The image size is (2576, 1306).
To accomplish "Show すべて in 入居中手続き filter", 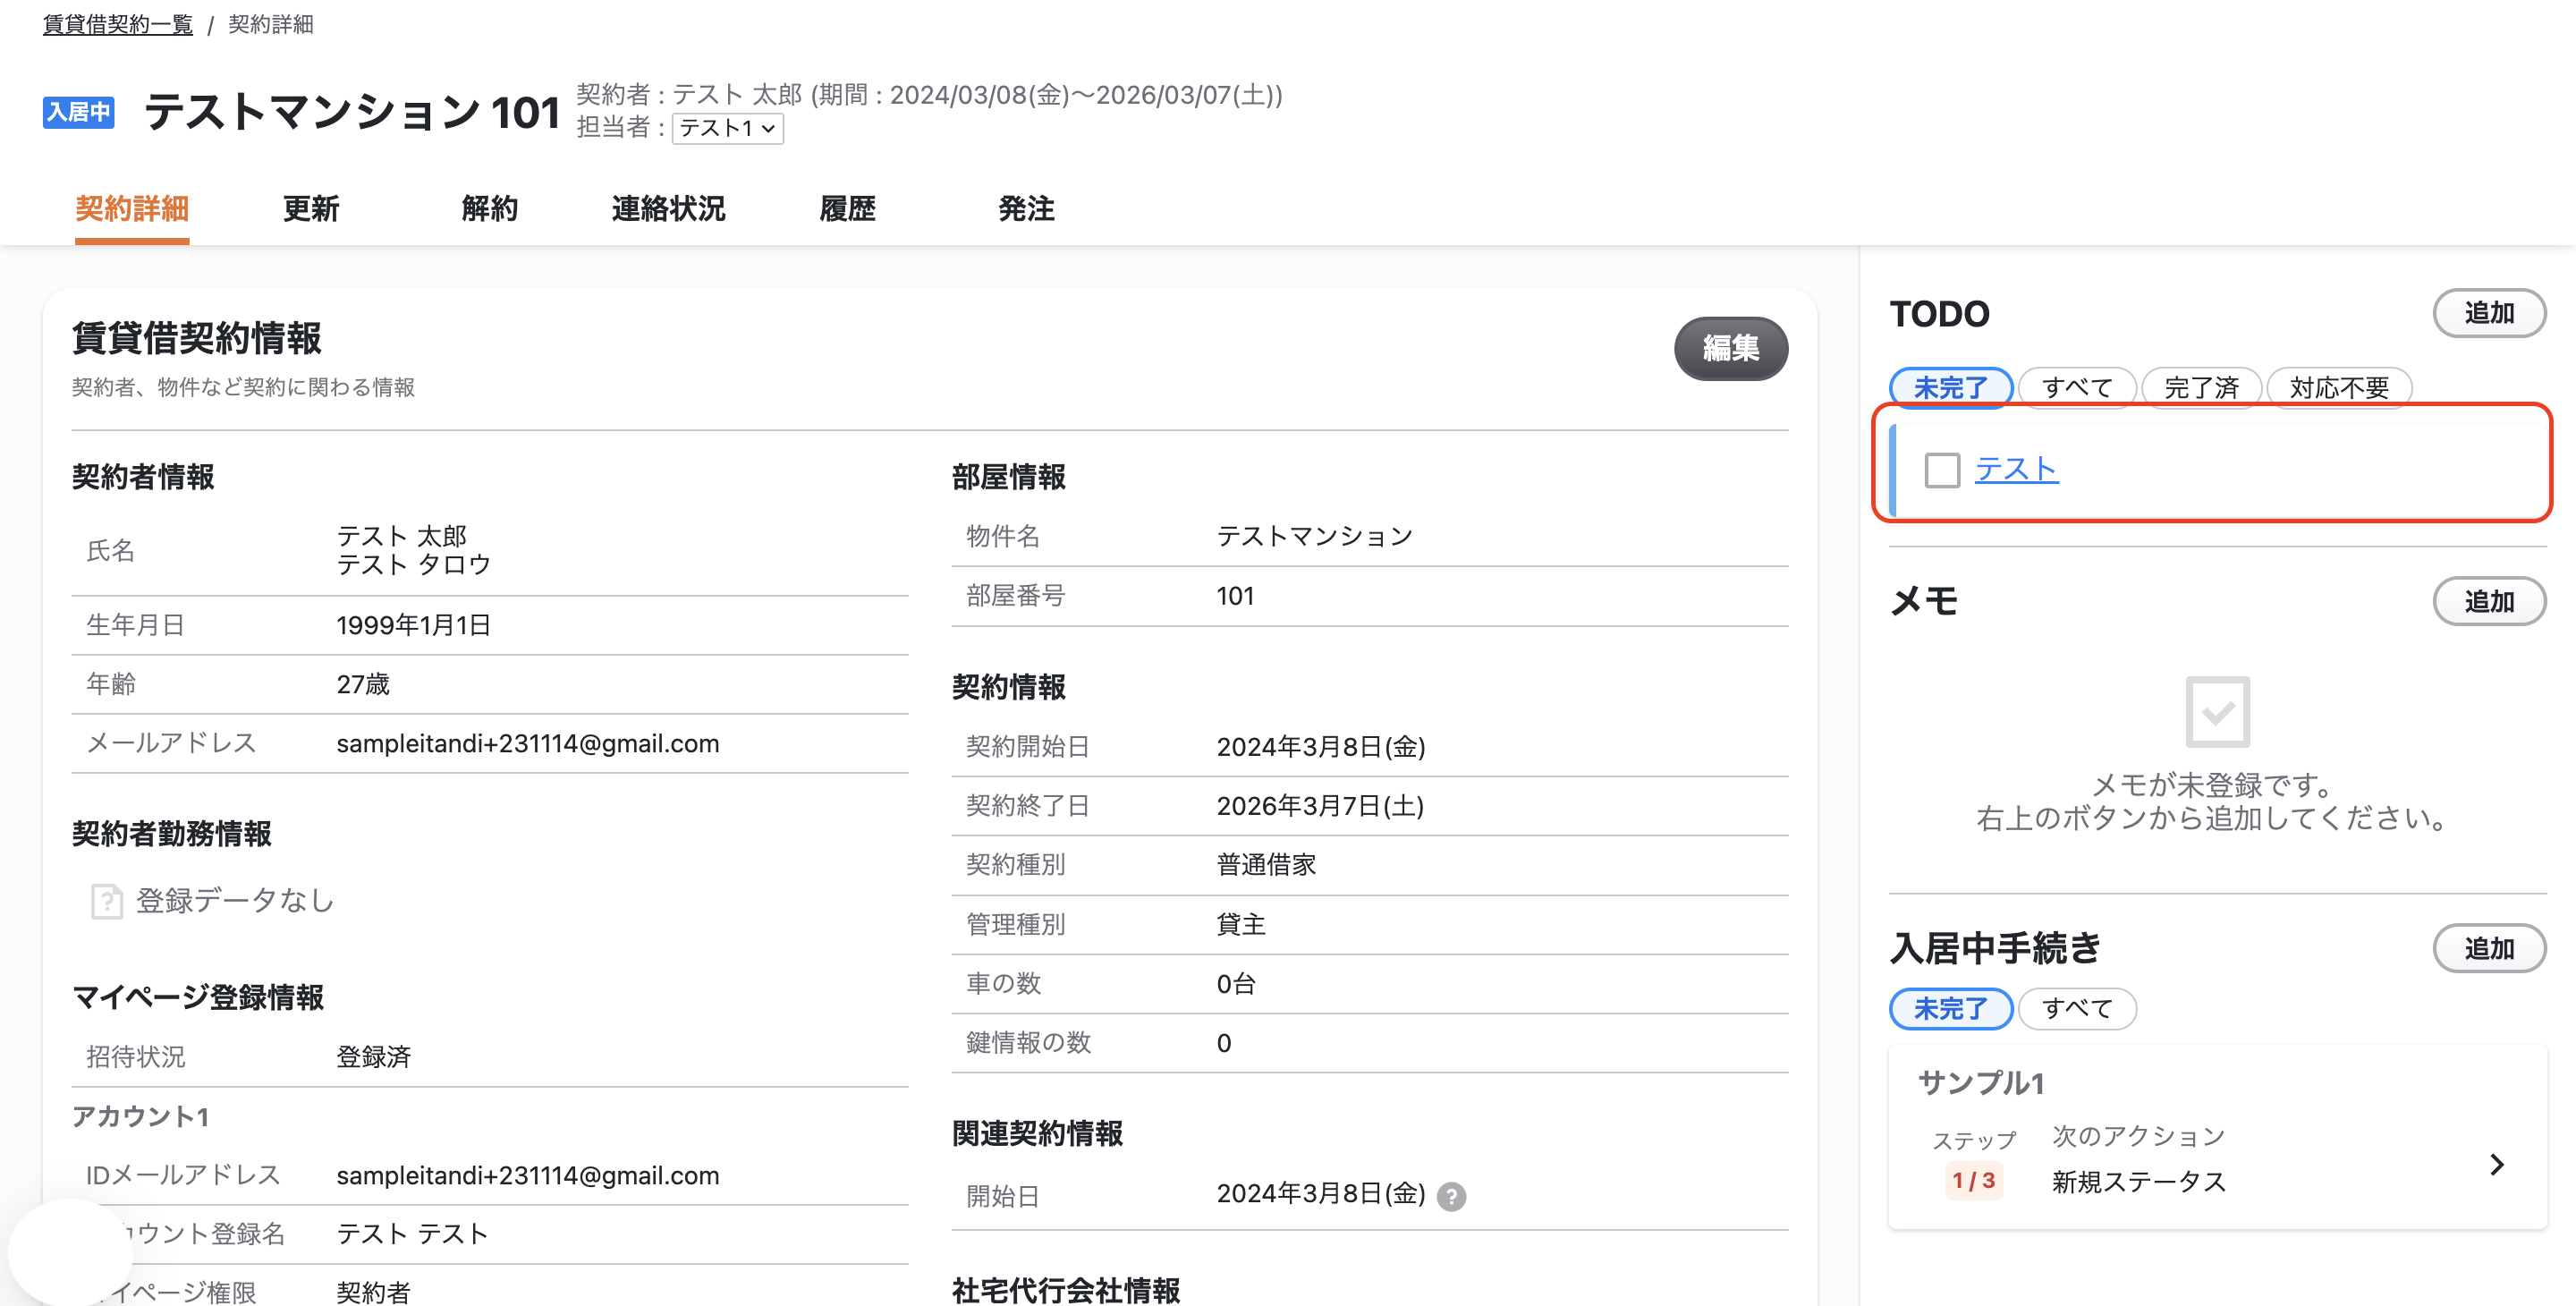I will pos(2077,1008).
